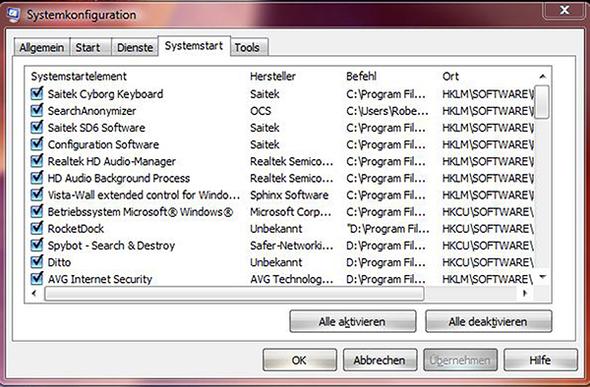Click the Alle aktivieren button
Viewport: 590px width, 387px height.
pos(353,322)
